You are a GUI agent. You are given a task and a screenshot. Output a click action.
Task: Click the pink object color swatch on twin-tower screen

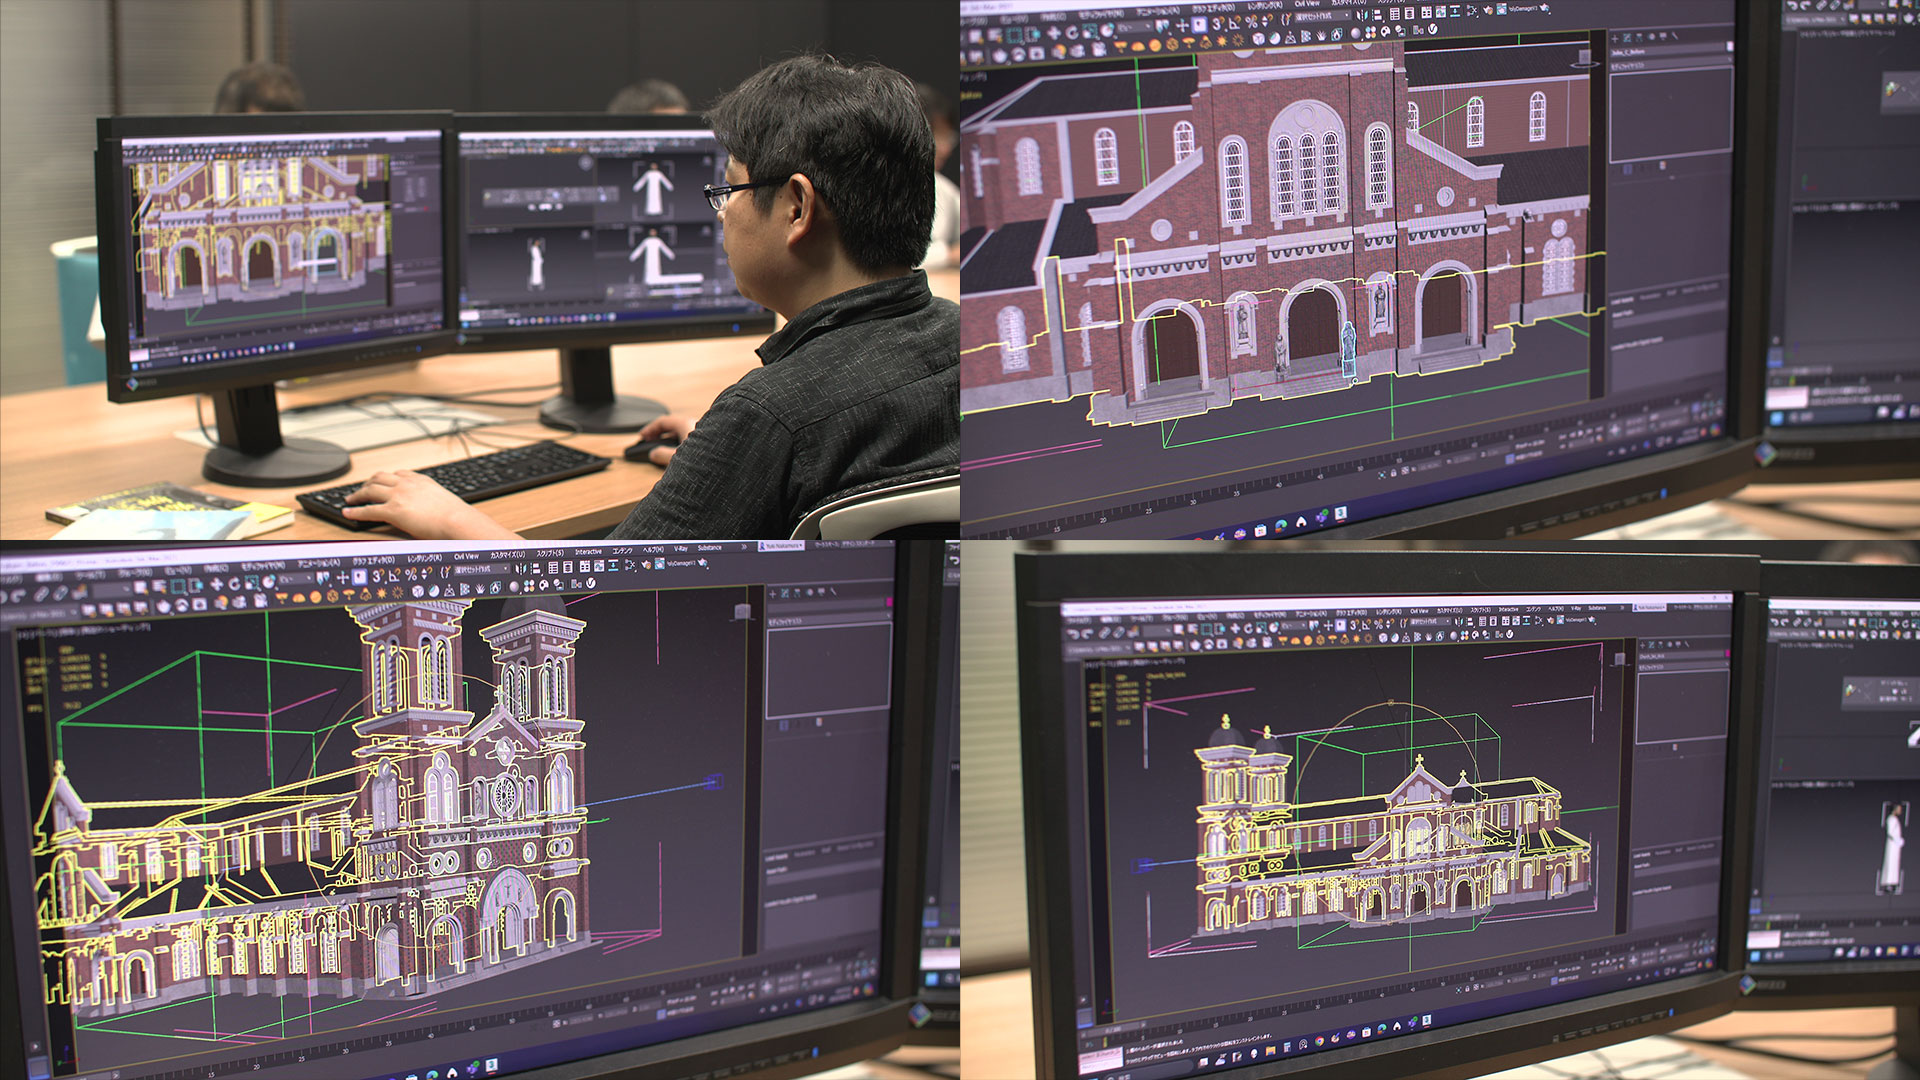click(889, 601)
